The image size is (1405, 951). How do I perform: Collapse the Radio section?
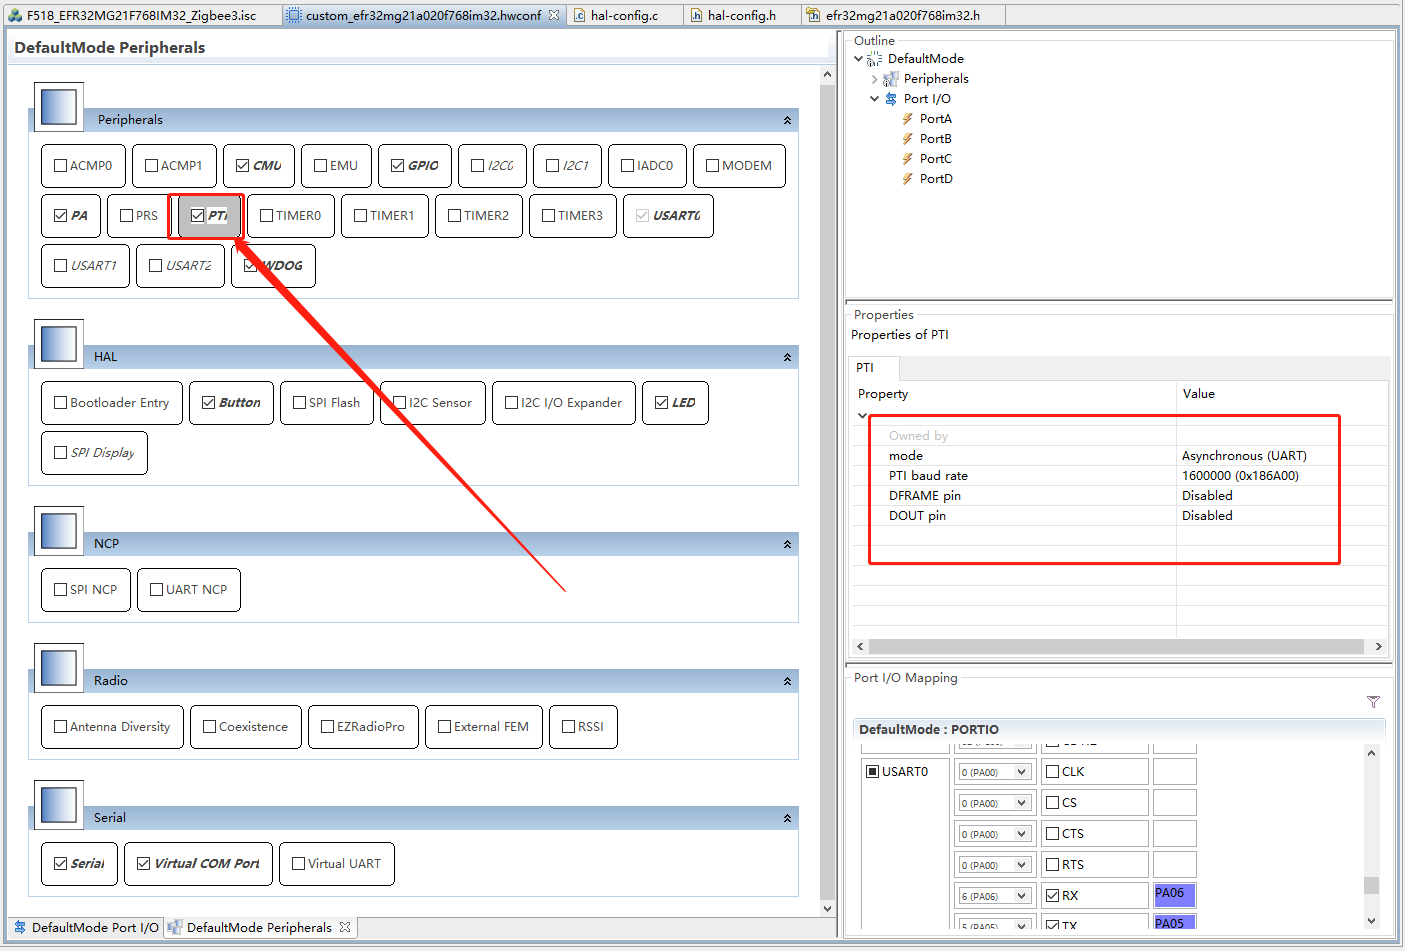787,681
